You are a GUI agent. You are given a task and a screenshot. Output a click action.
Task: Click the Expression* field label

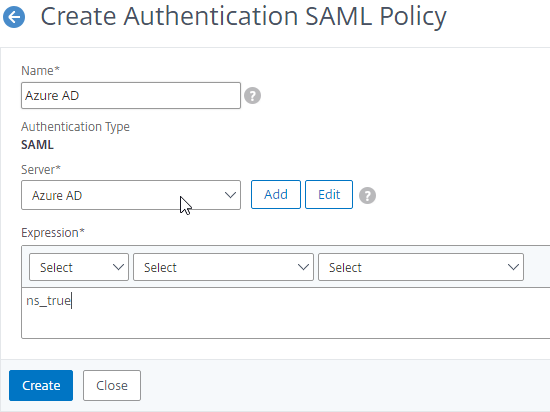pos(53,233)
